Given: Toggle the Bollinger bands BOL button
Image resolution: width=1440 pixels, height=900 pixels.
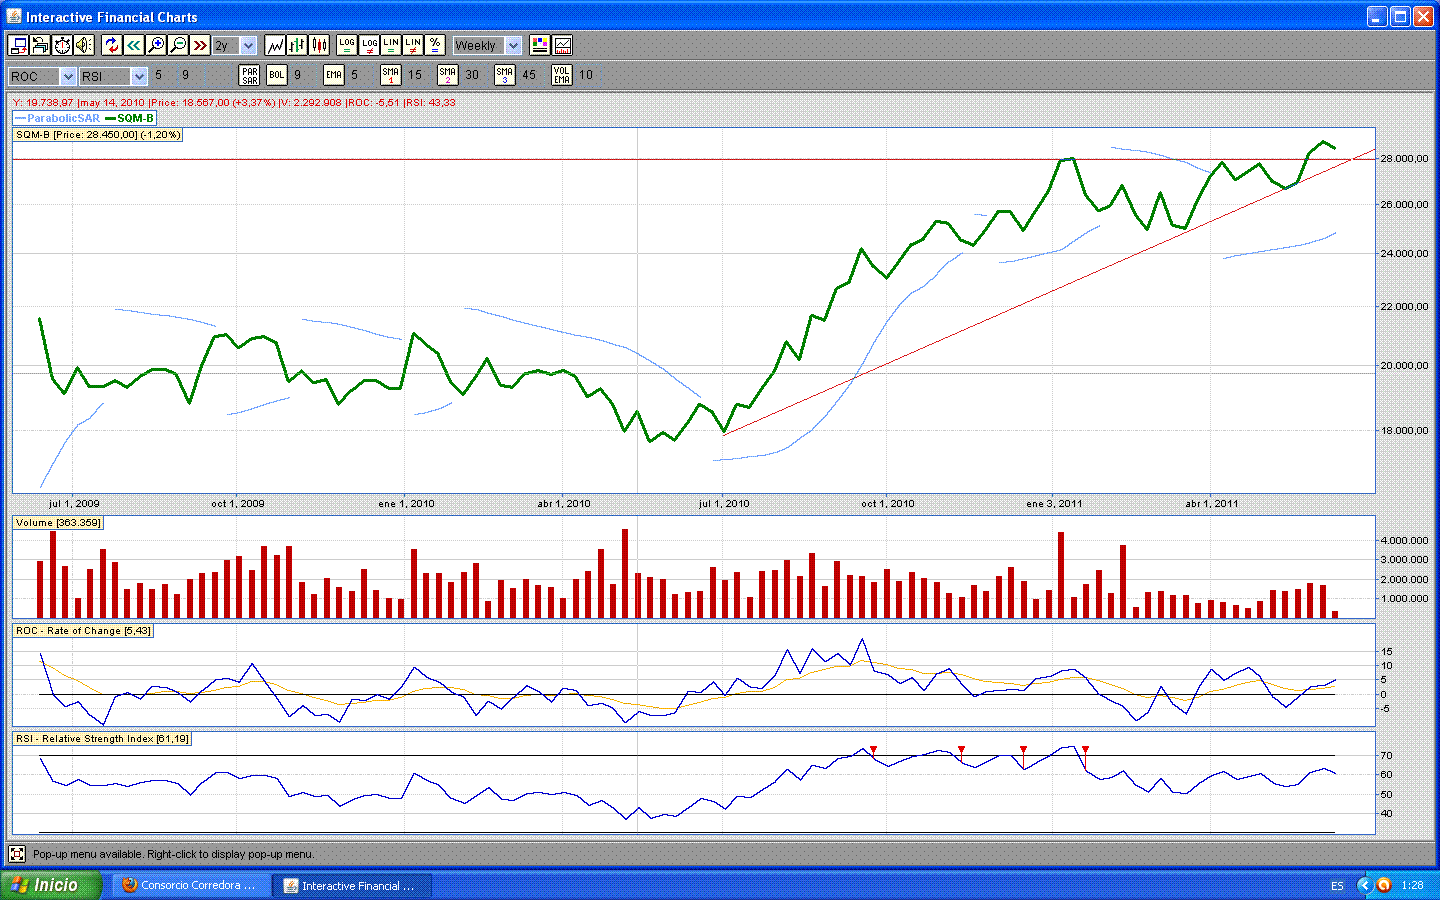Looking at the screenshot, I should [x=277, y=75].
